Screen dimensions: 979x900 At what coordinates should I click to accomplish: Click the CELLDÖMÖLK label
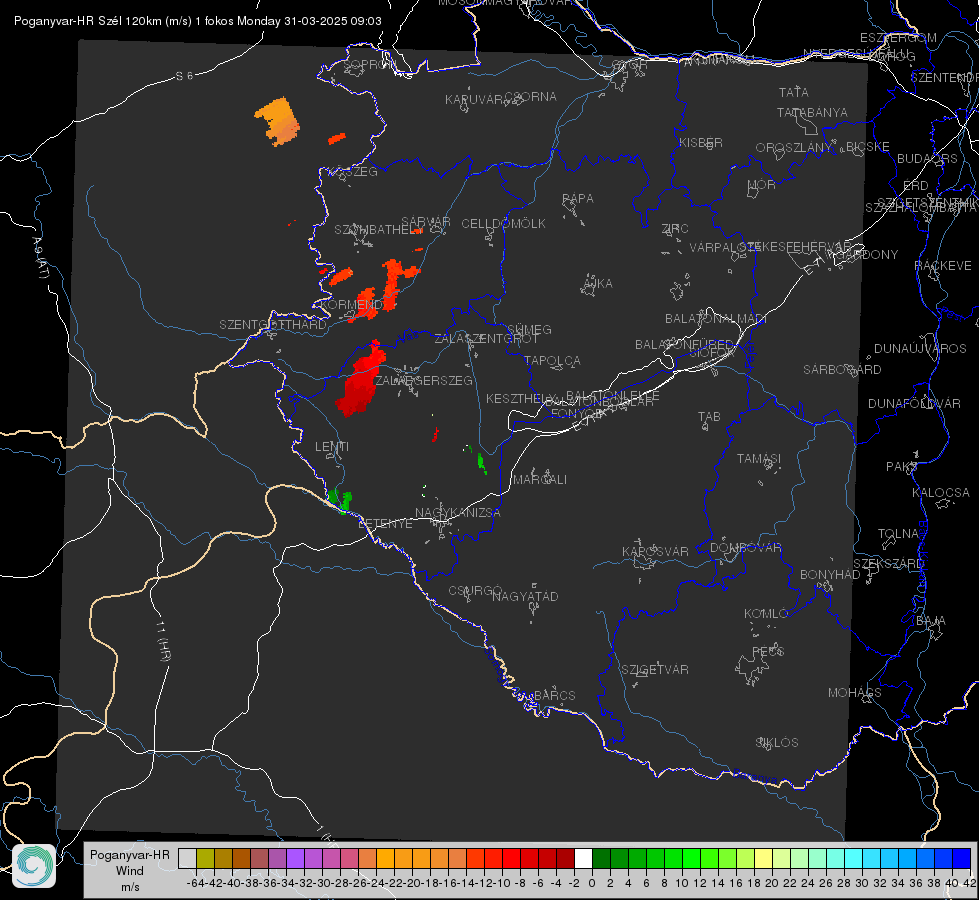[x=503, y=224]
